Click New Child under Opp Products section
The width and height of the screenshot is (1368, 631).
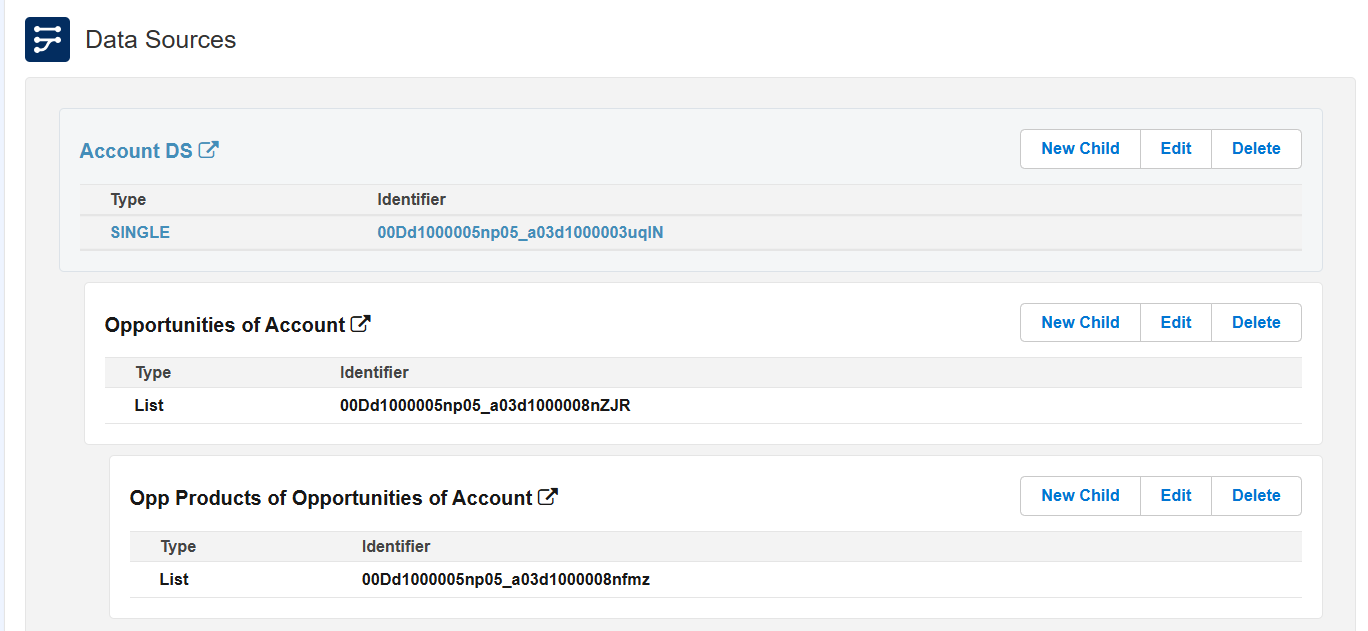tap(1079, 495)
